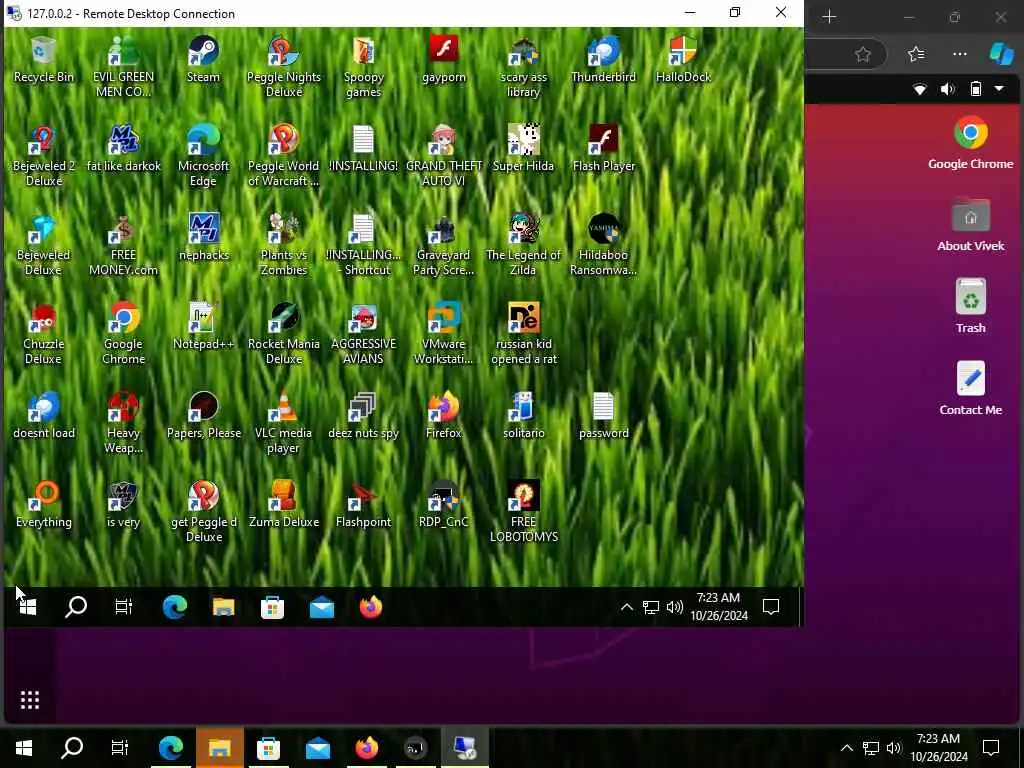Launch the Plants vs Zombies shortcut
This screenshot has height=768, width=1024.
point(283,245)
